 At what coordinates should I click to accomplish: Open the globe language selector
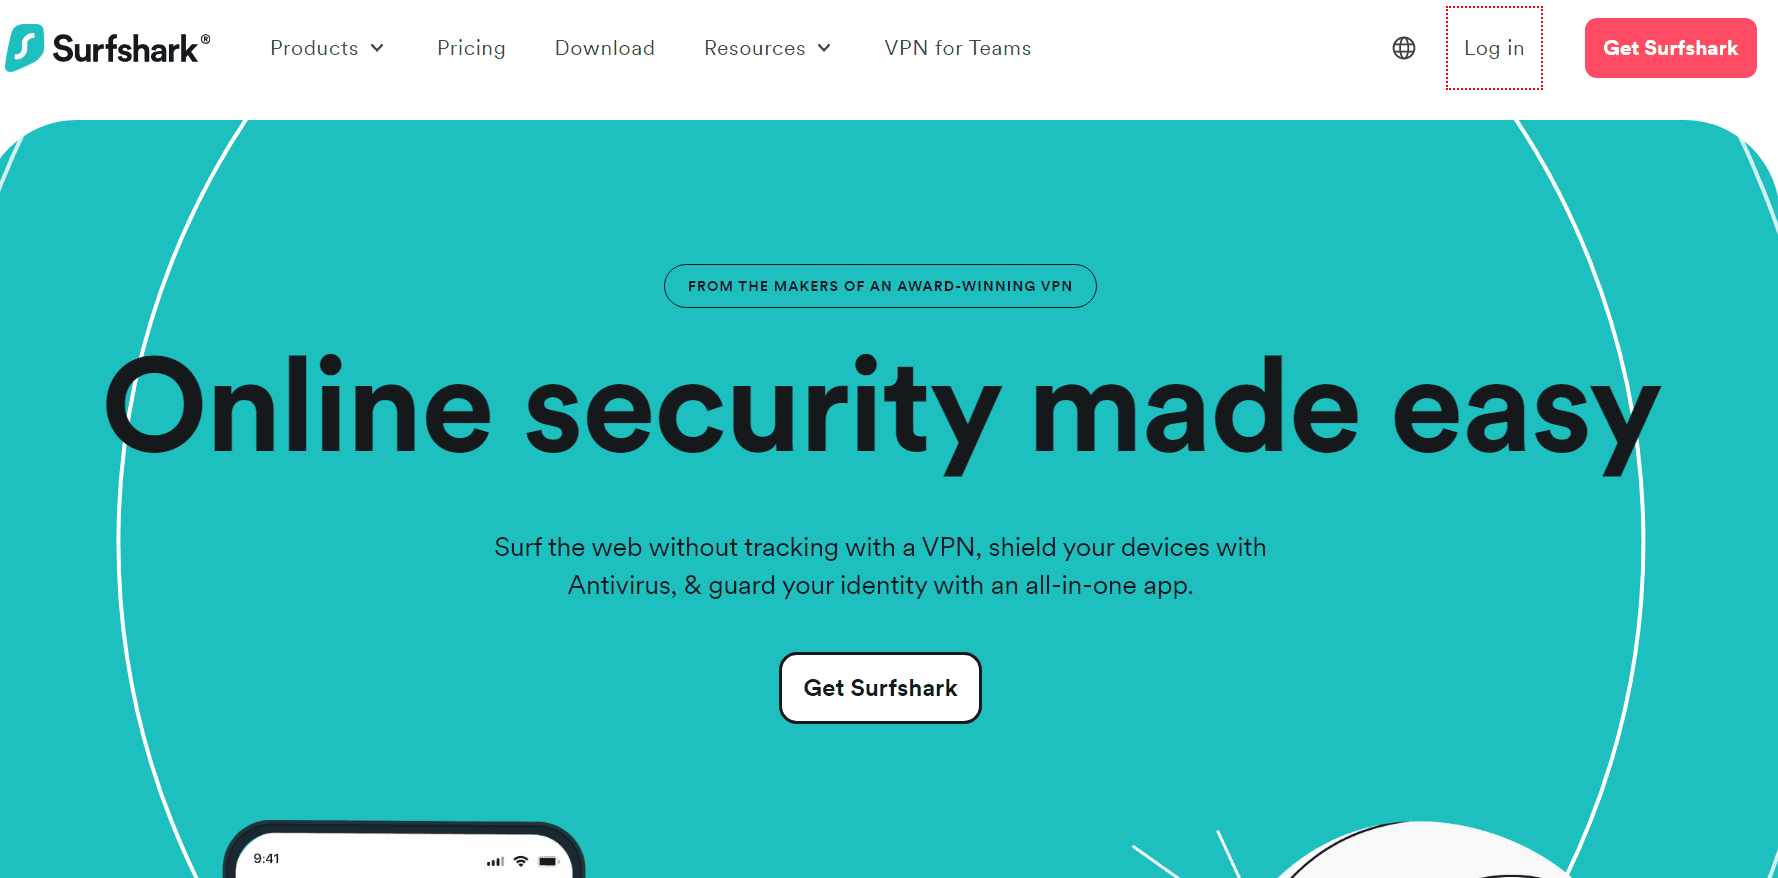1404,48
